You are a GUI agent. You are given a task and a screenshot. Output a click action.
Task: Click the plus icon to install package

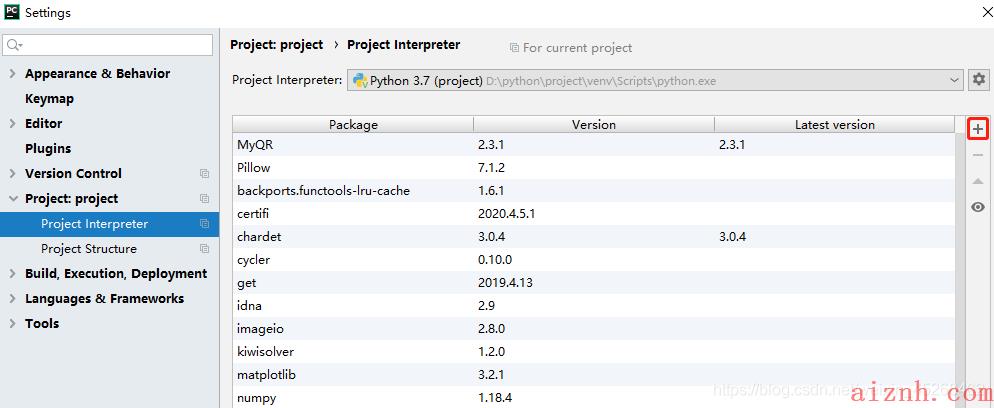point(978,129)
